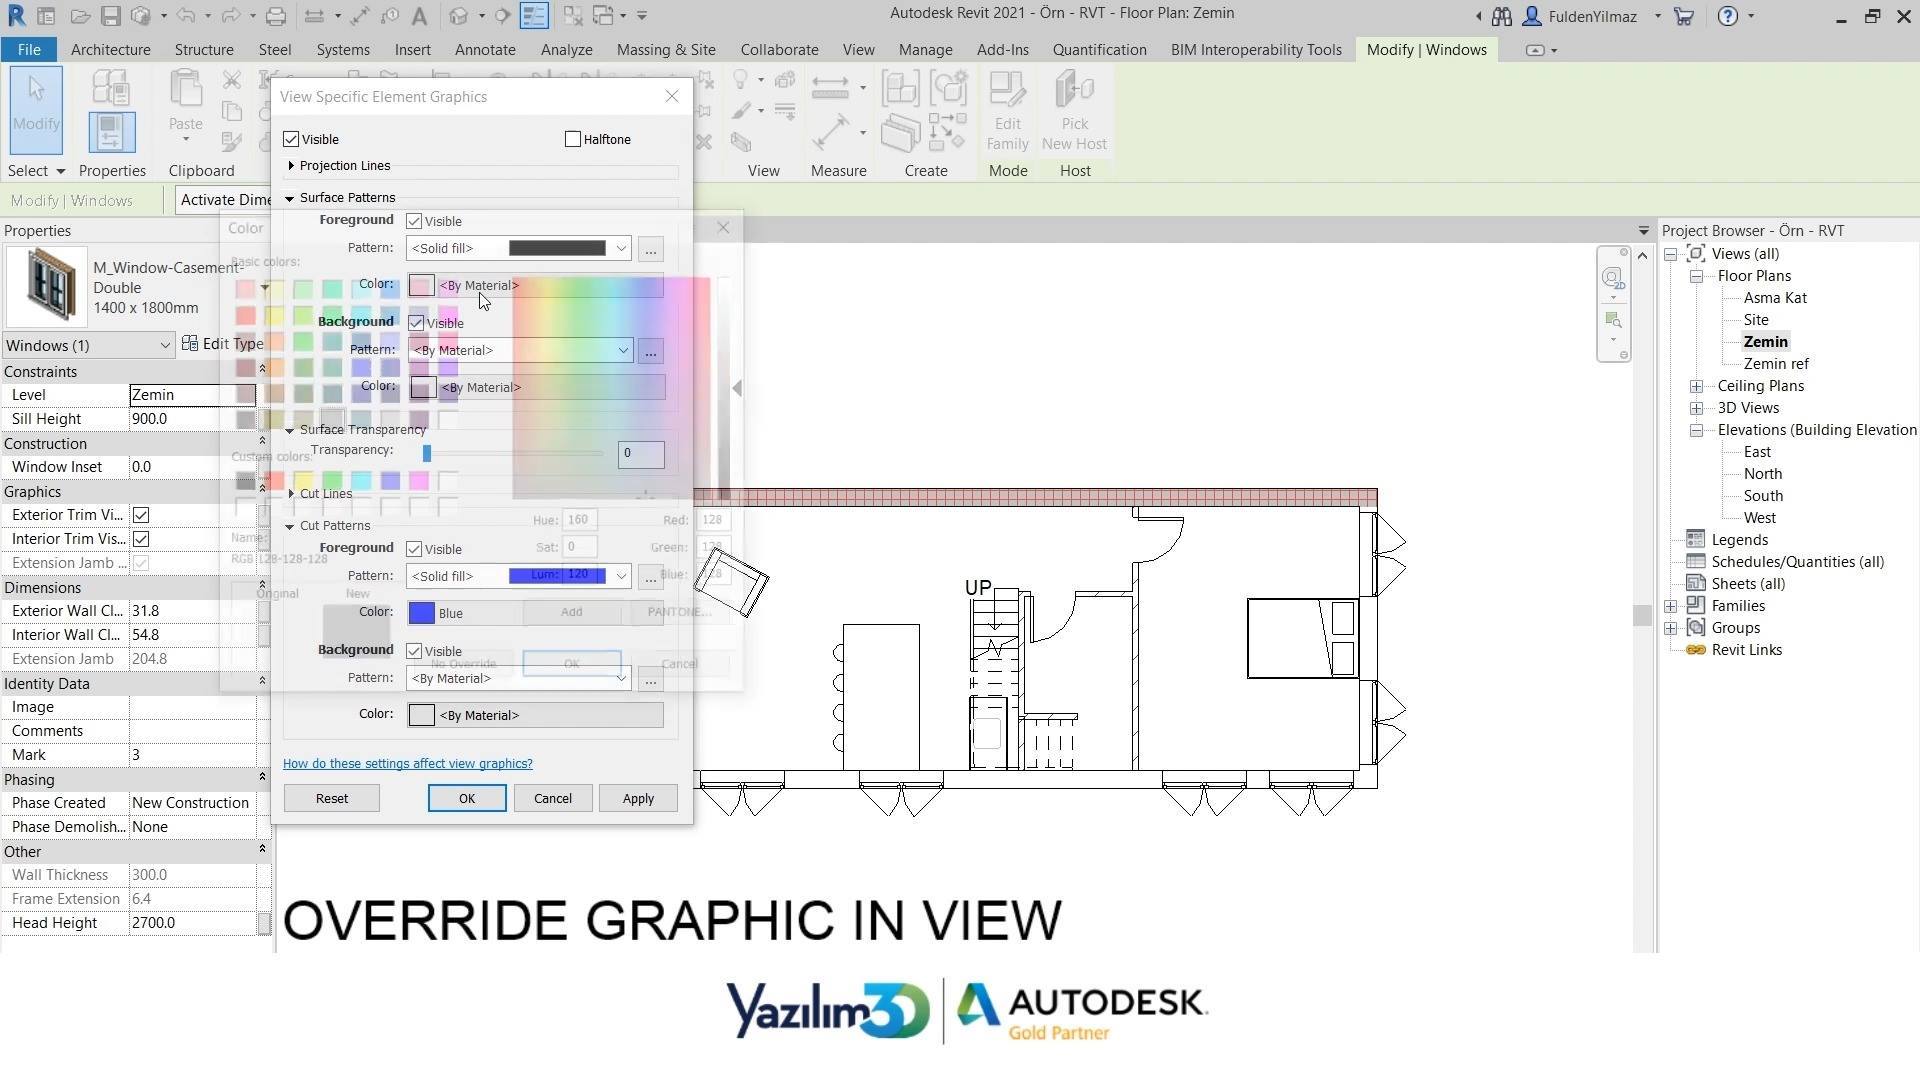1920x1080 pixels.
Task: Open the File menu tab
Action: tap(29, 49)
